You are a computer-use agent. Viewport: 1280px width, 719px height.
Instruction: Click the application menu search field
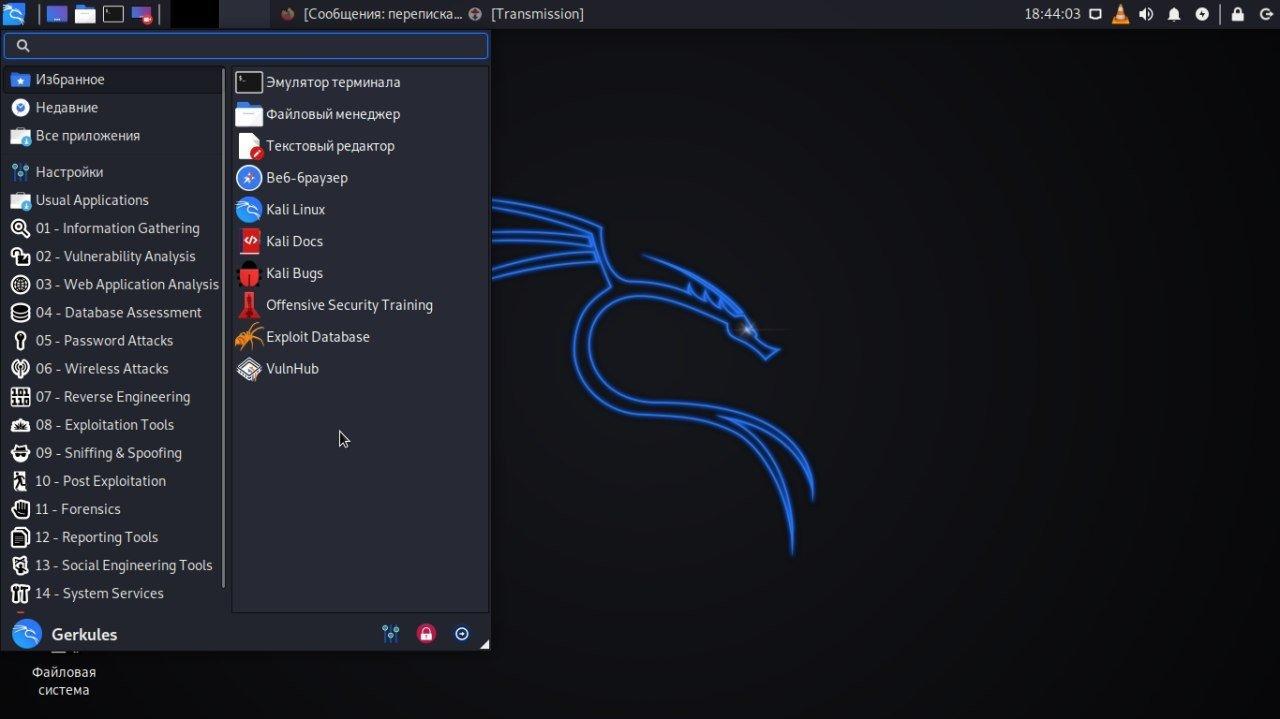coord(246,45)
